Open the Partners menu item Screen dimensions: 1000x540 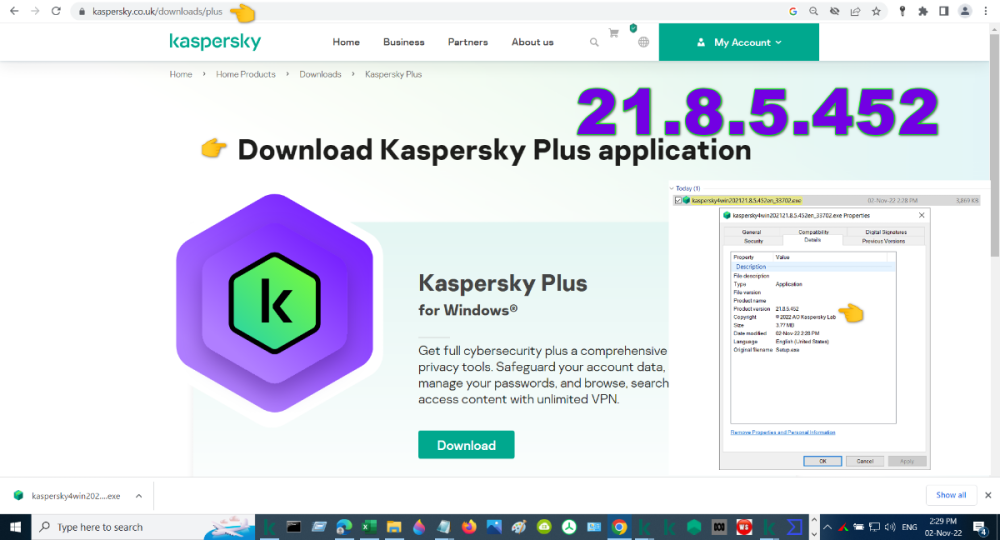[x=467, y=42]
